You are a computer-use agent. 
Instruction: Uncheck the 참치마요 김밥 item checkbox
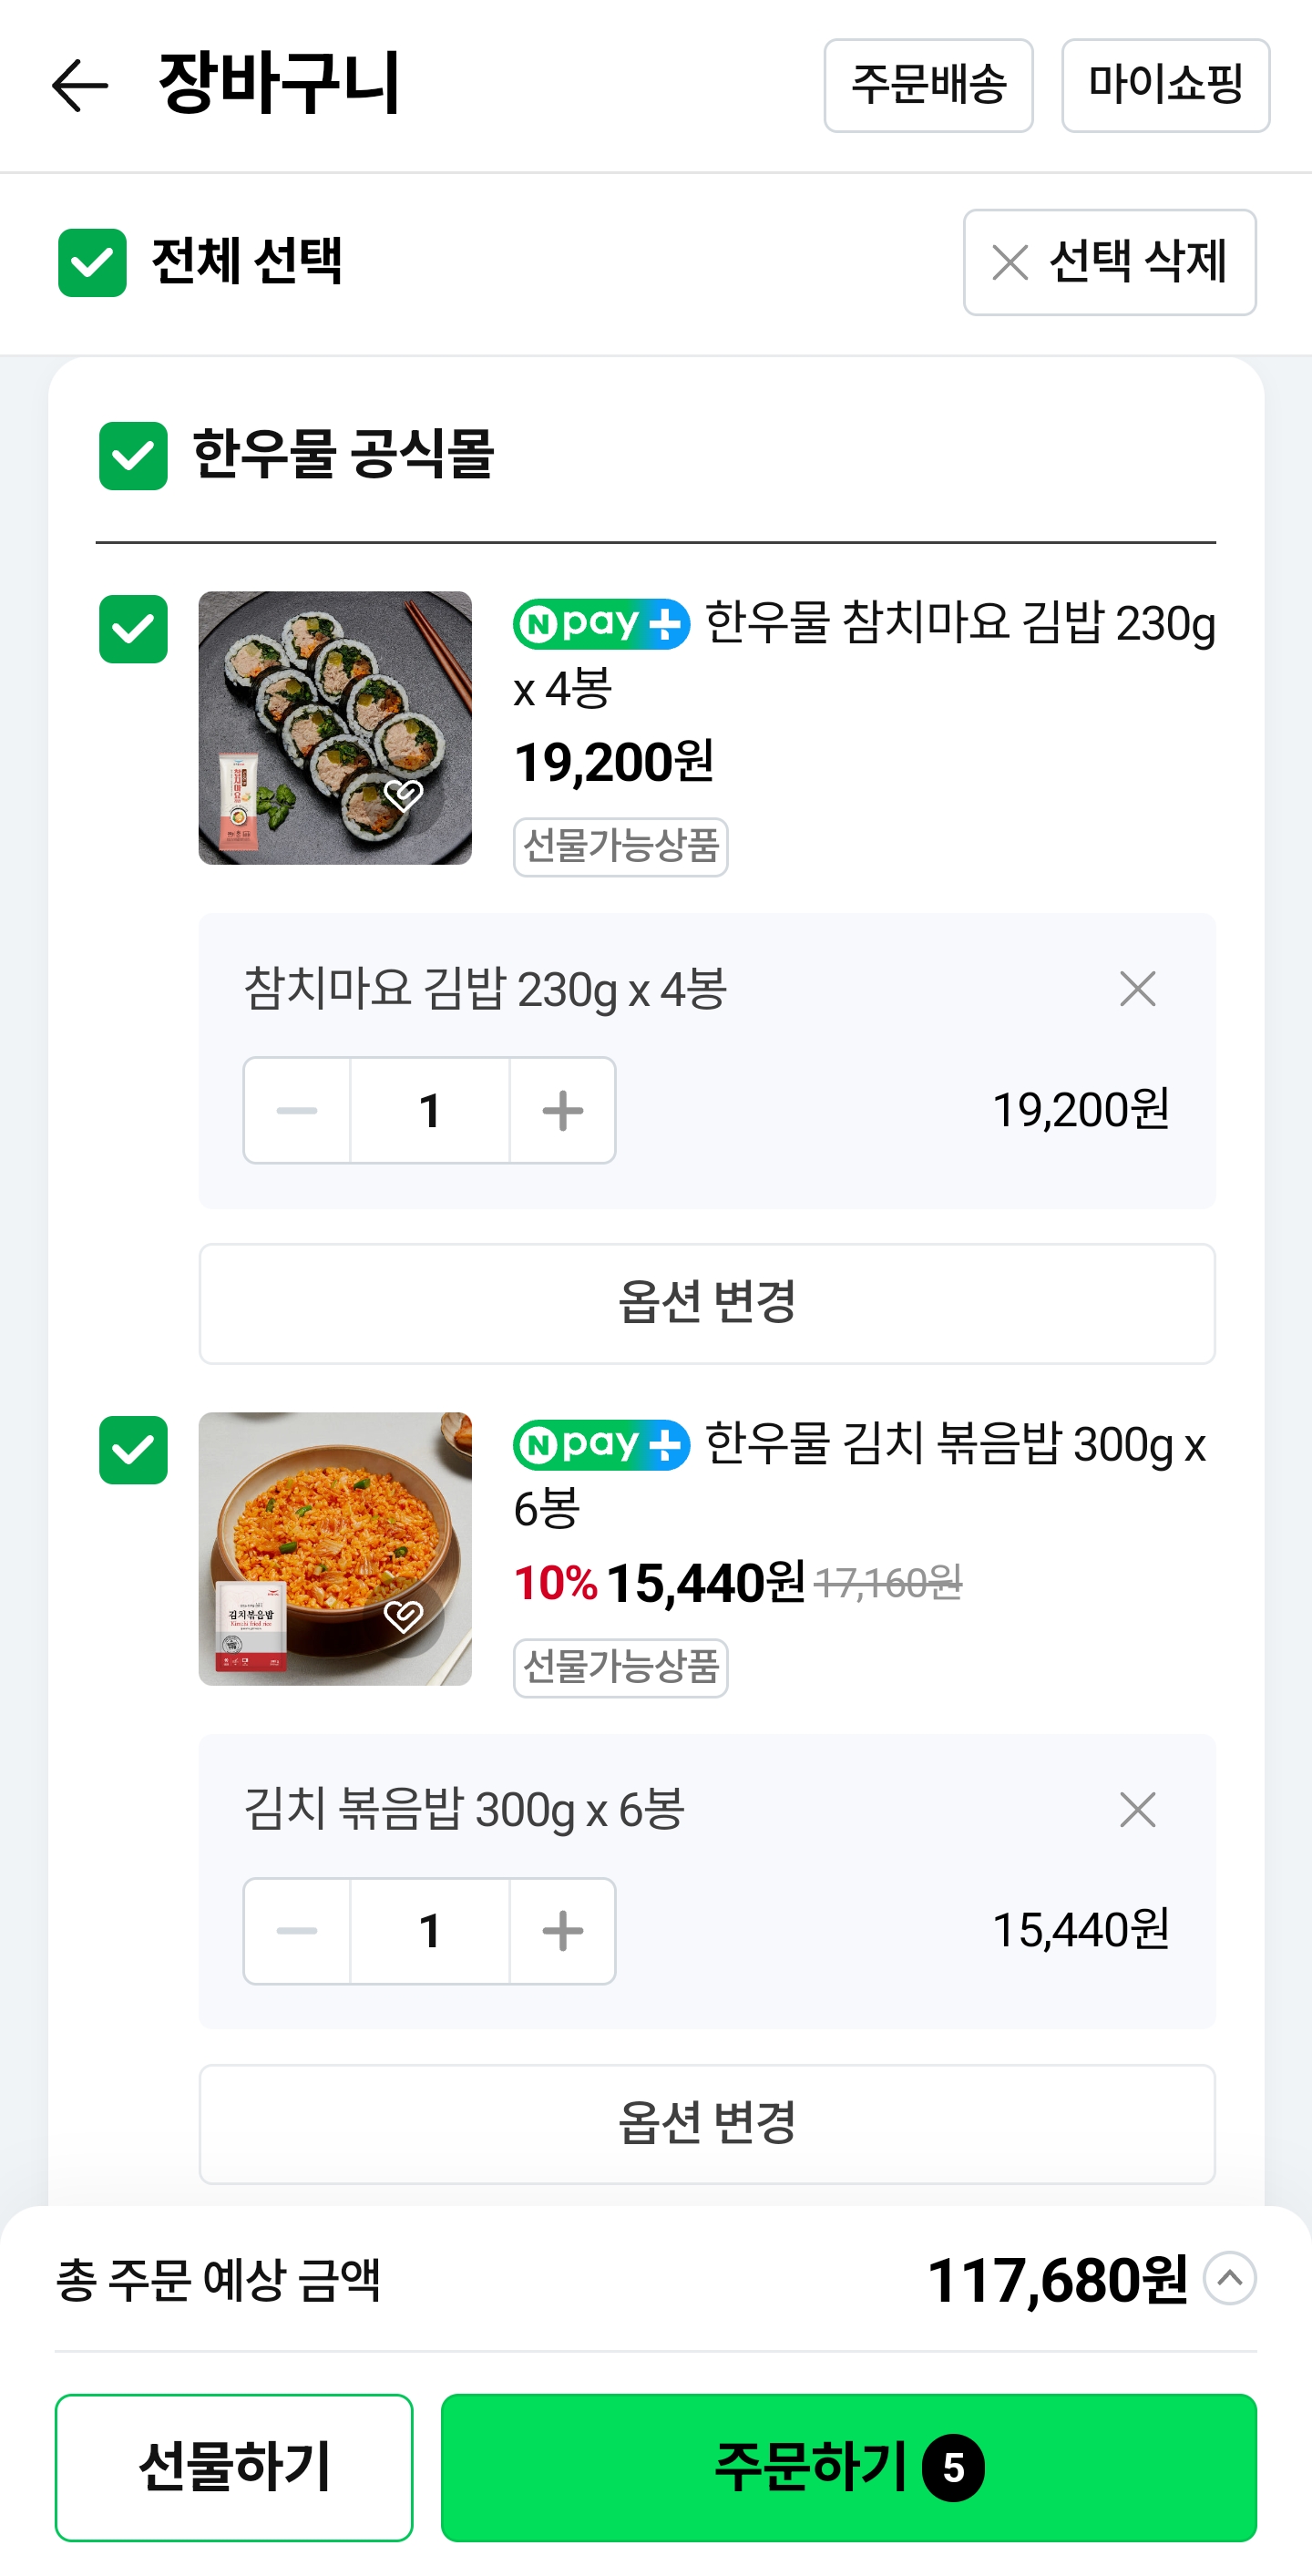[x=133, y=629]
